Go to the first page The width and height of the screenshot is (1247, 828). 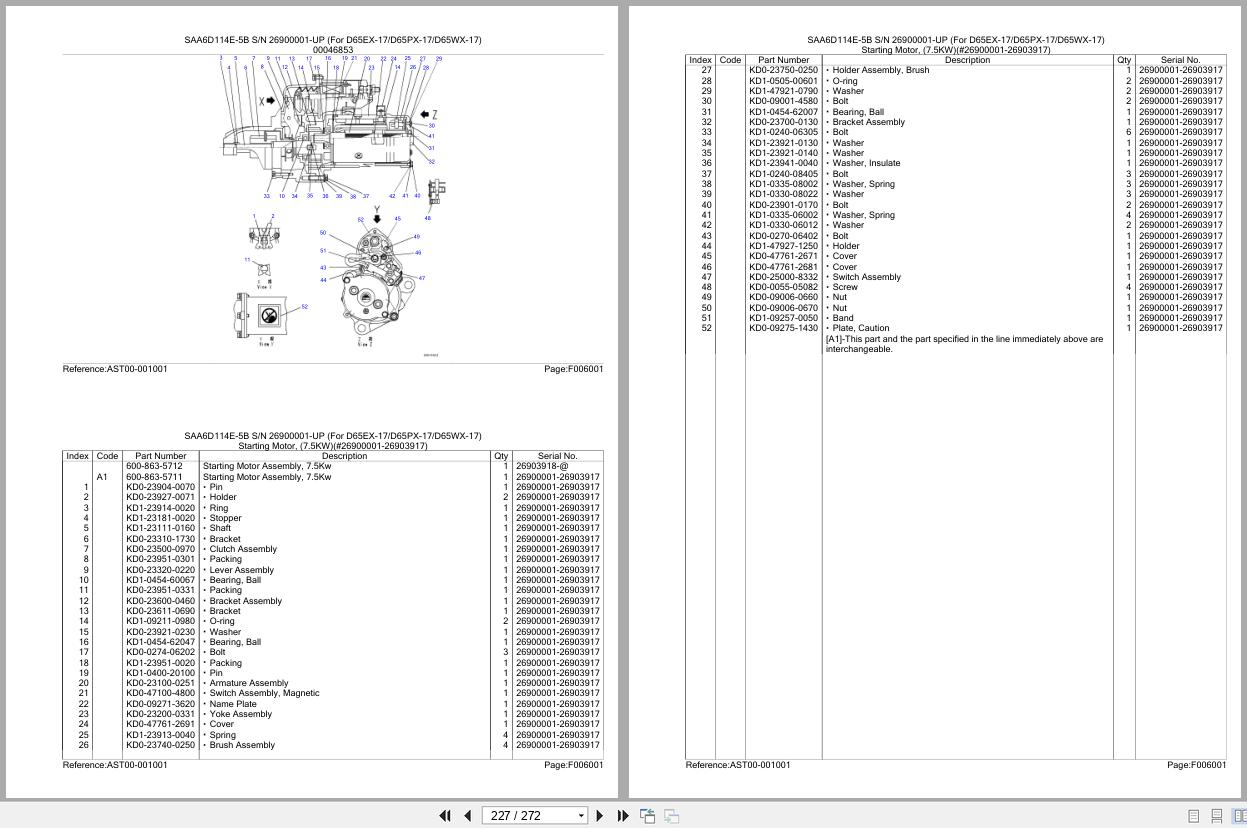click(x=445, y=816)
